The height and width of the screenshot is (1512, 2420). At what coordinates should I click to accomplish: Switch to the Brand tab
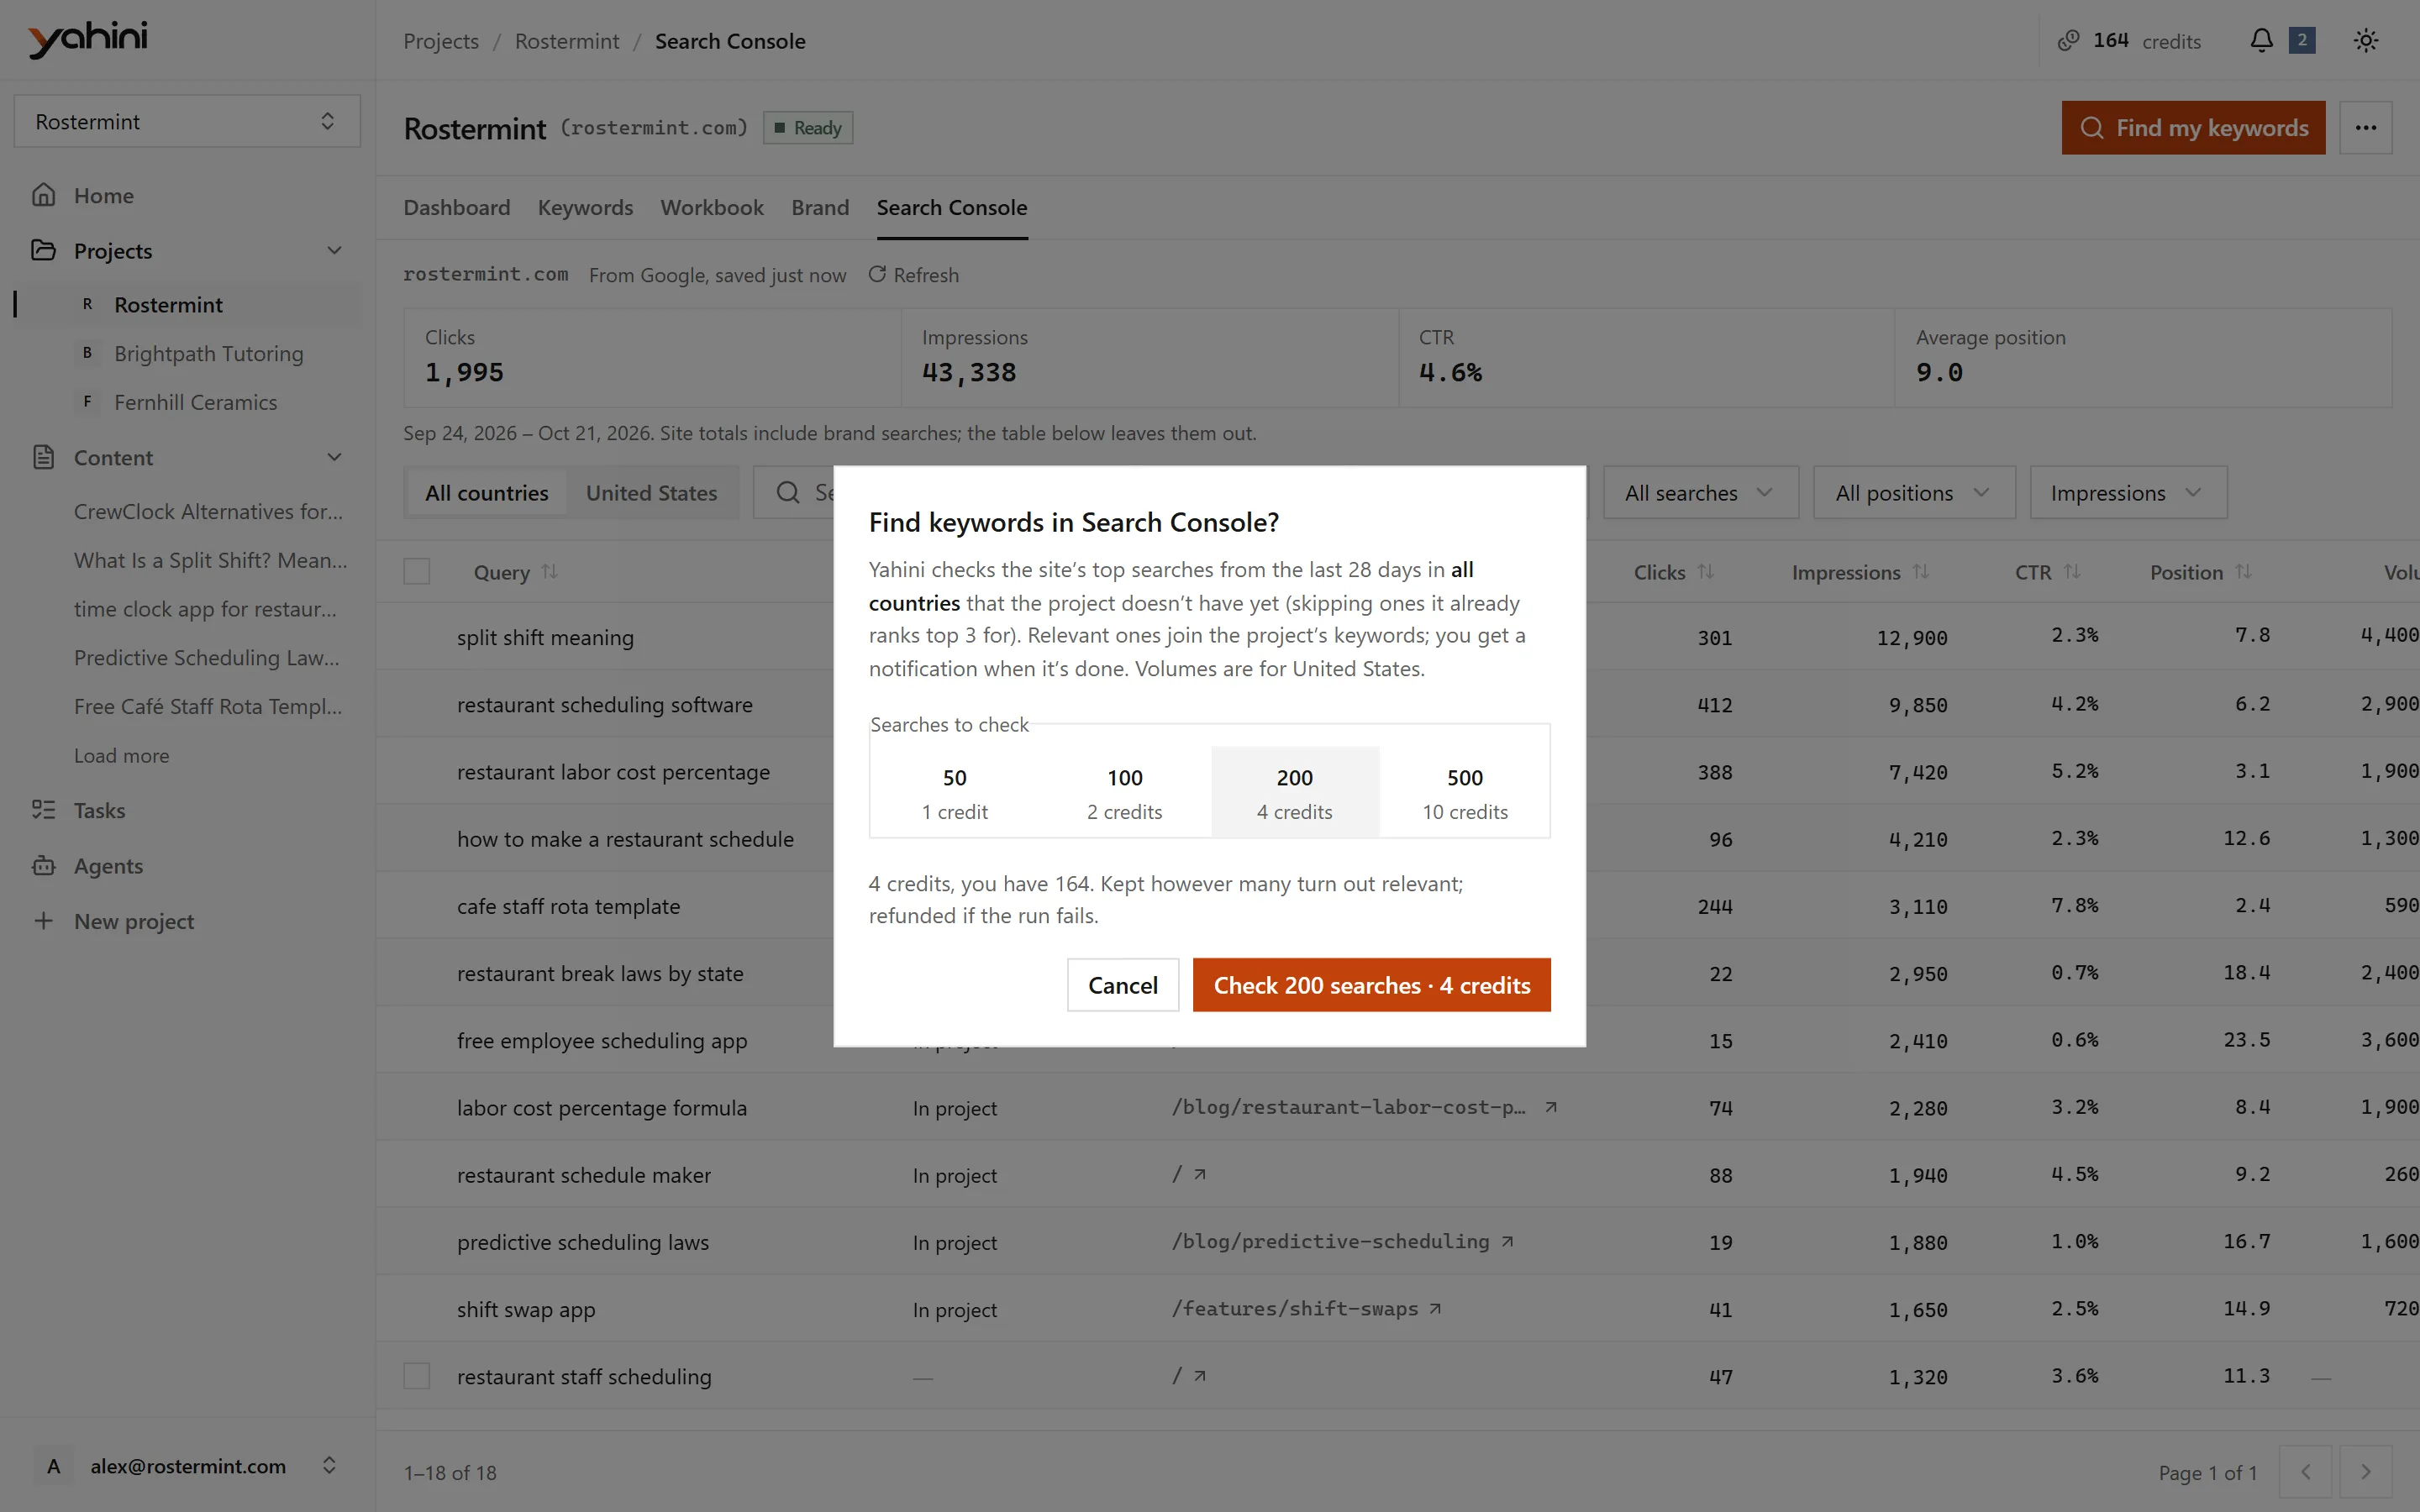tap(820, 207)
